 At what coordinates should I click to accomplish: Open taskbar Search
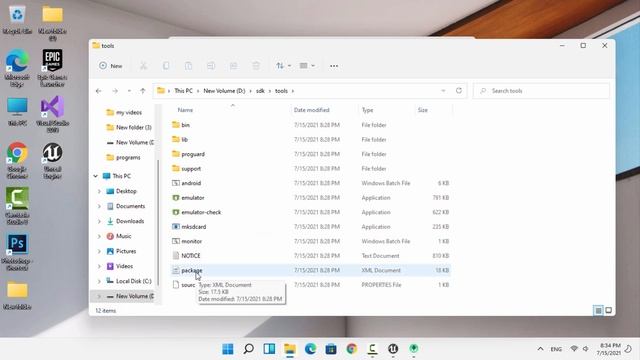249,349
